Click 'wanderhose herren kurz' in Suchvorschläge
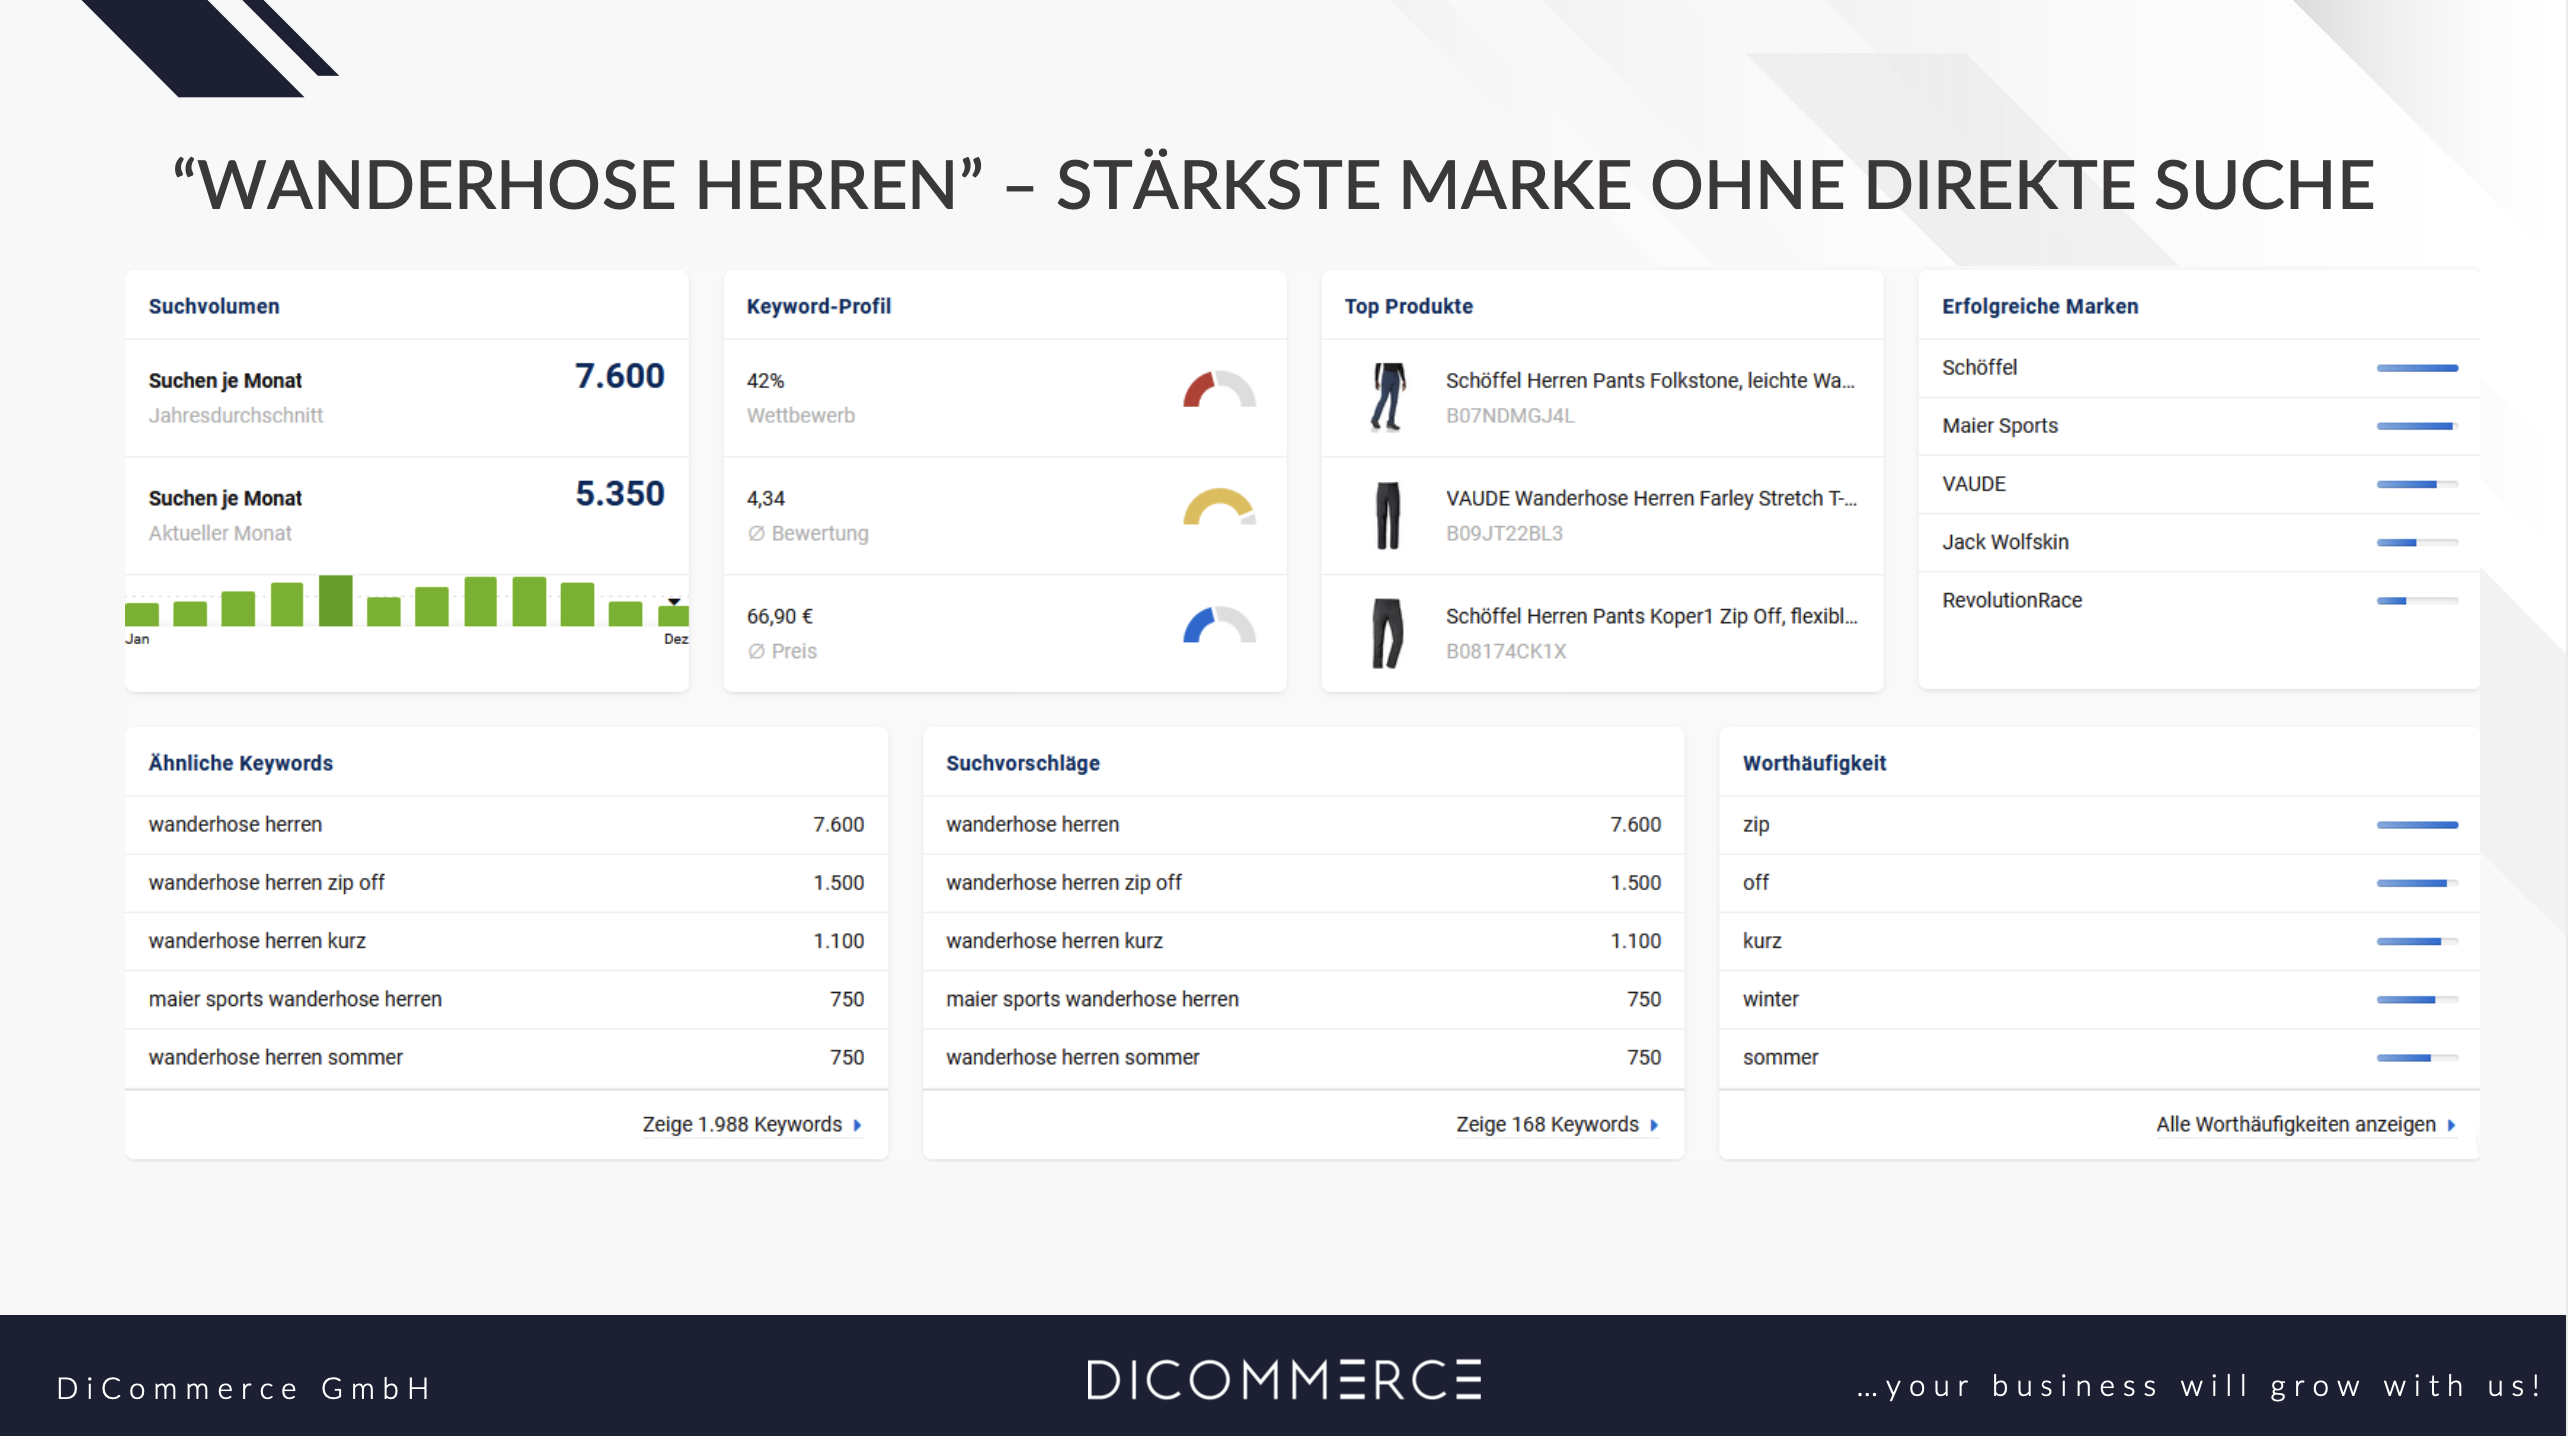The image size is (2568, 1436). point(1054,940)
